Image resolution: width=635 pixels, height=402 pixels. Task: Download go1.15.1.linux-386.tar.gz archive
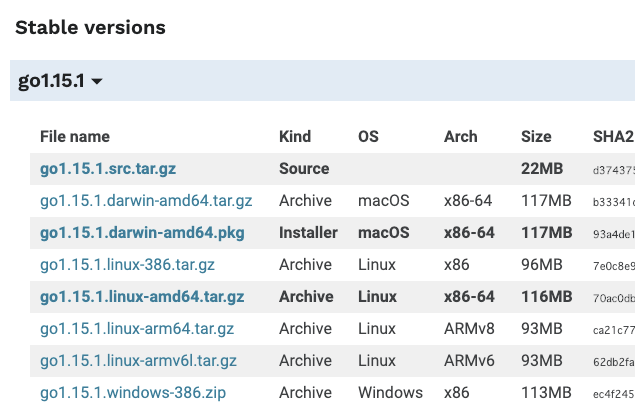pos(127,265)
